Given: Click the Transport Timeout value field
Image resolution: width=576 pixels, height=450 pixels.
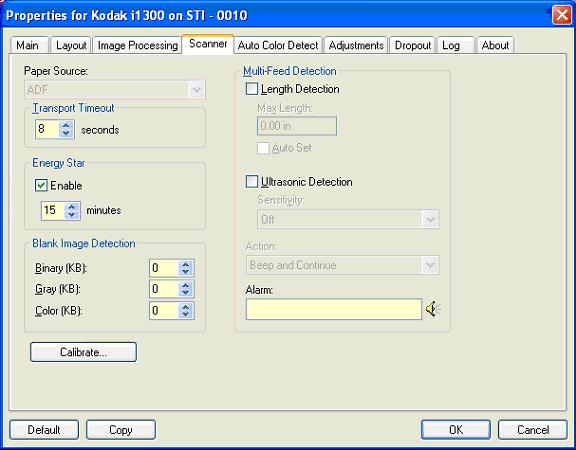Looking at the screenshot, I should 47,129.
